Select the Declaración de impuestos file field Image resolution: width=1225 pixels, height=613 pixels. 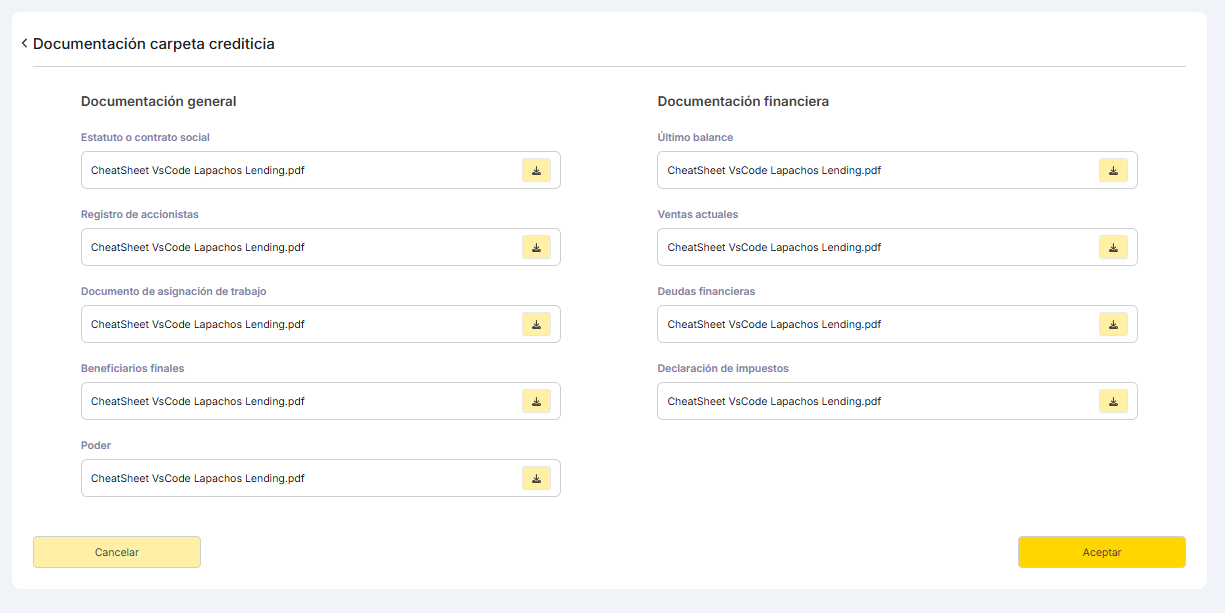click(x=877, y=401)
